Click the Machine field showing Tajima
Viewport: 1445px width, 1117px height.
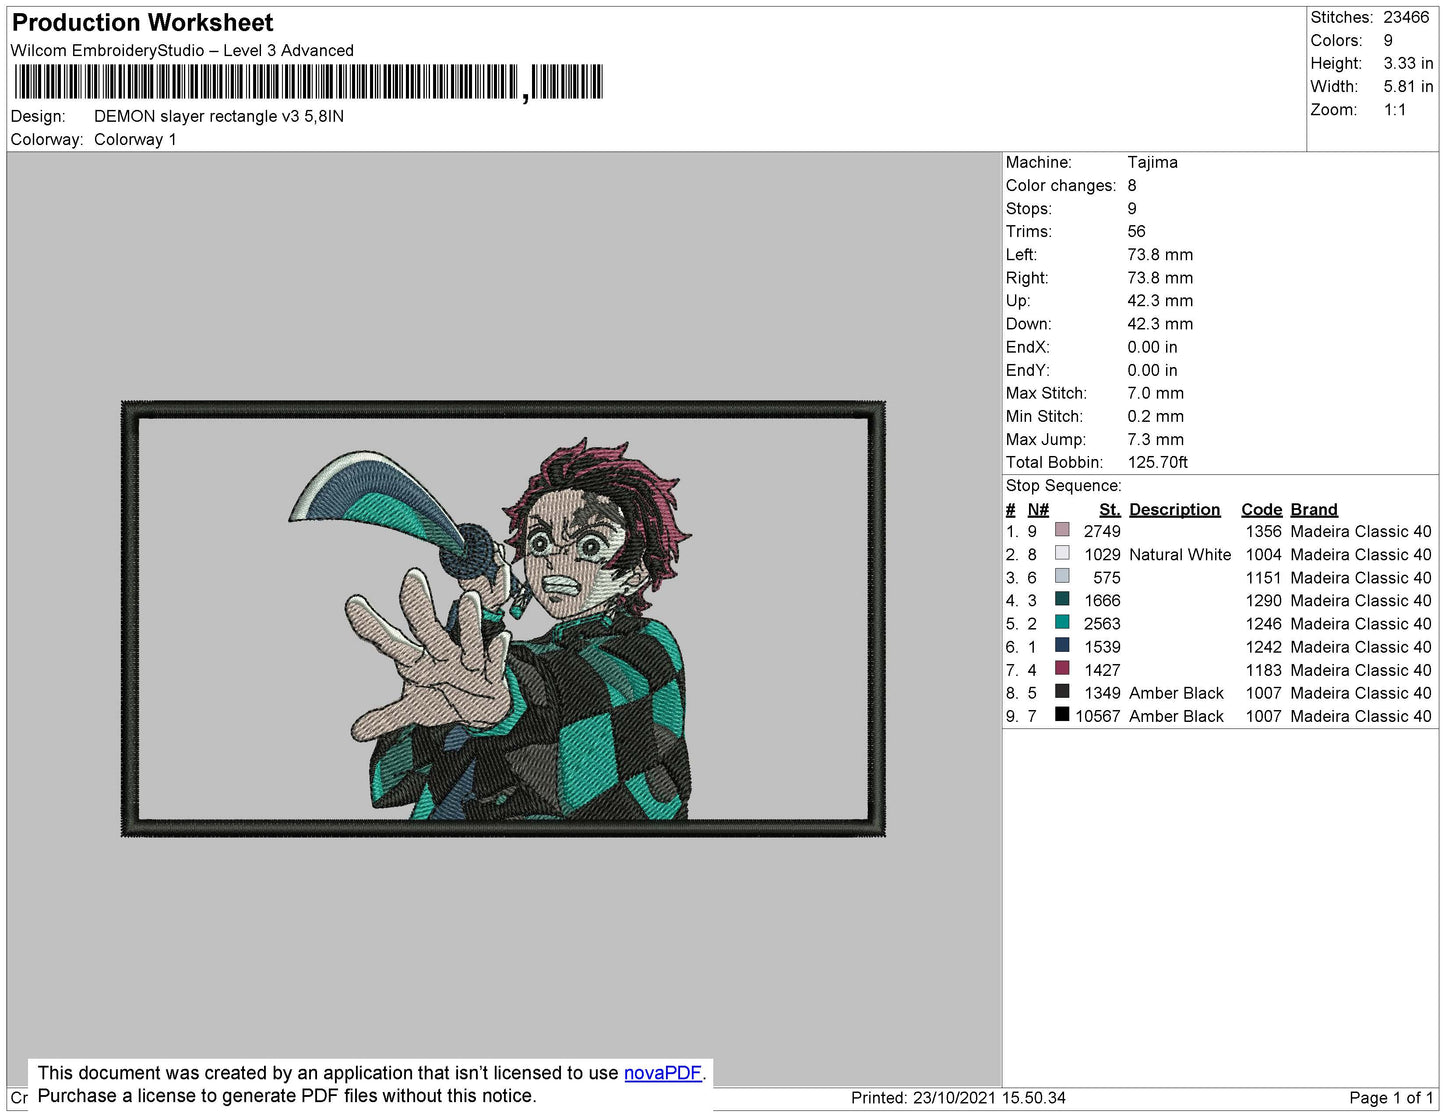(x=1152, y=162)
